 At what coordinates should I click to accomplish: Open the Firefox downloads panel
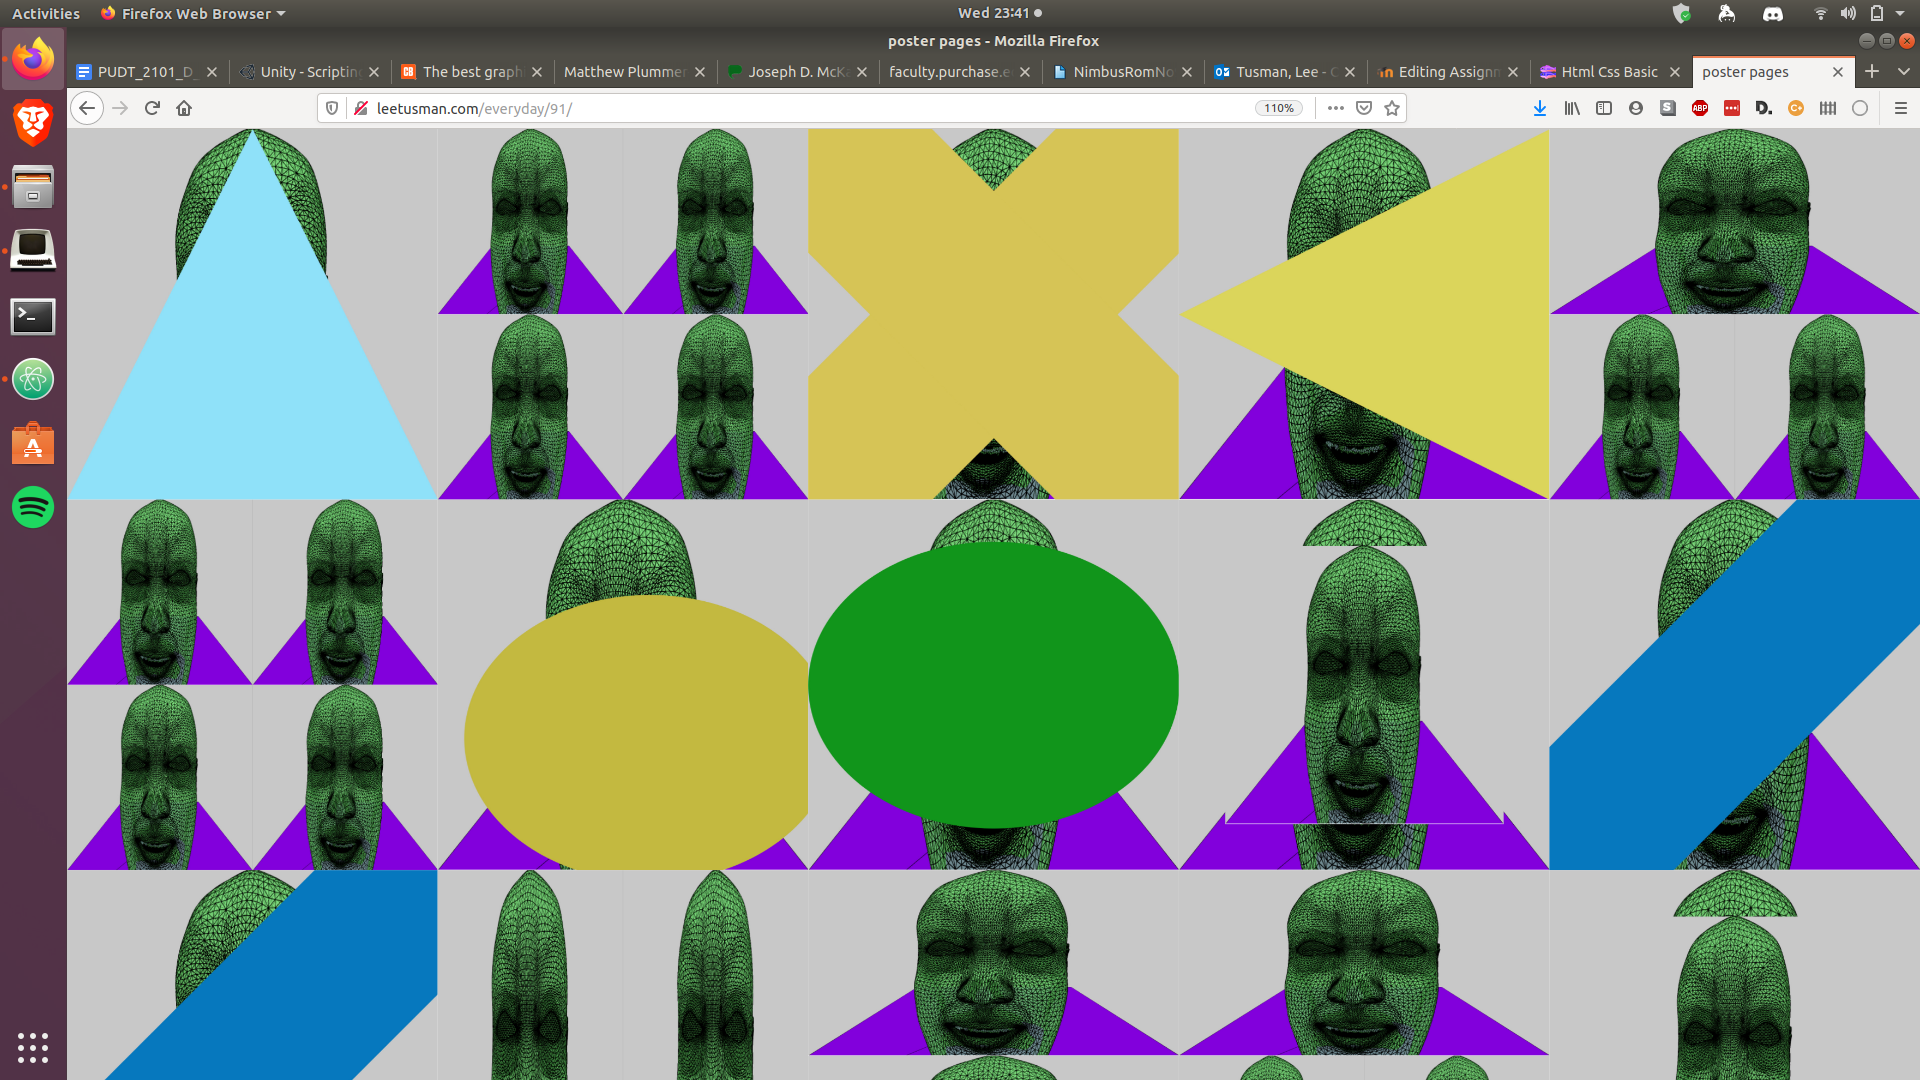(1539, 108)
